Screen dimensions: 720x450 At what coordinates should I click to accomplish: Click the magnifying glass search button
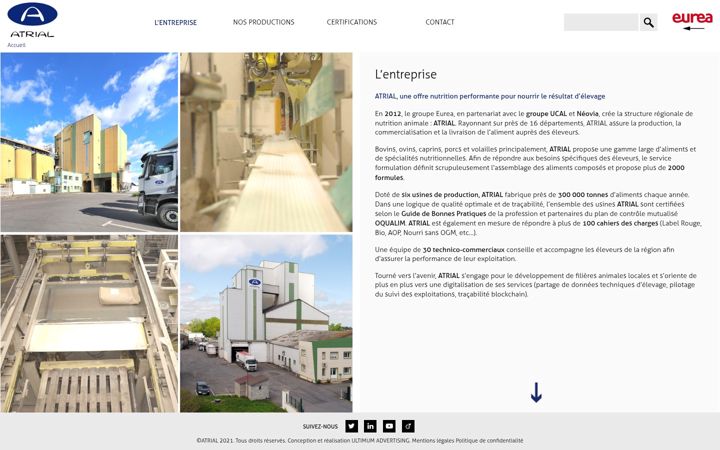pyautogui.click(x=648, y=22)
